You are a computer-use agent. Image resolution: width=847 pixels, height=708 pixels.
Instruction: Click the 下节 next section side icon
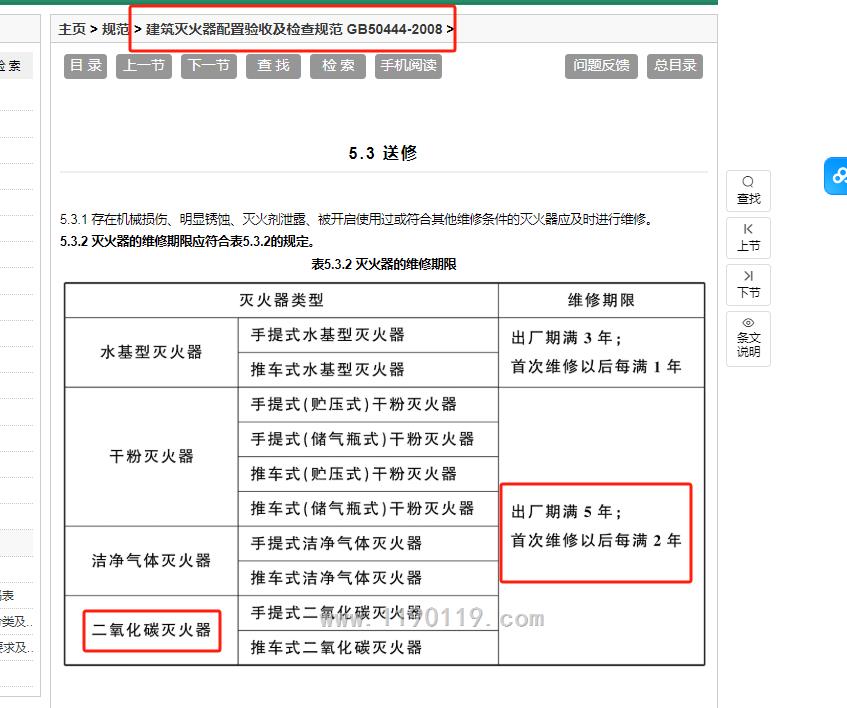pos(748,284)
